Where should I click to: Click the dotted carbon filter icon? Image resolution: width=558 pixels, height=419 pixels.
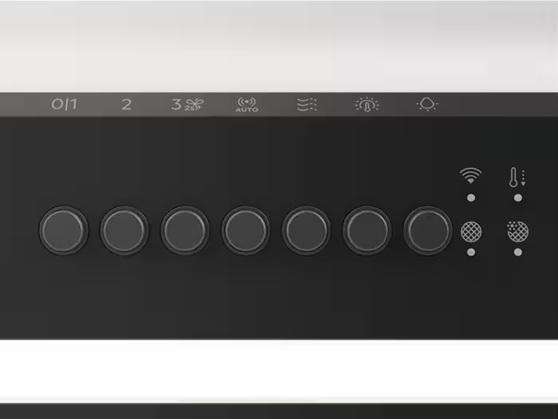[518, 231]
